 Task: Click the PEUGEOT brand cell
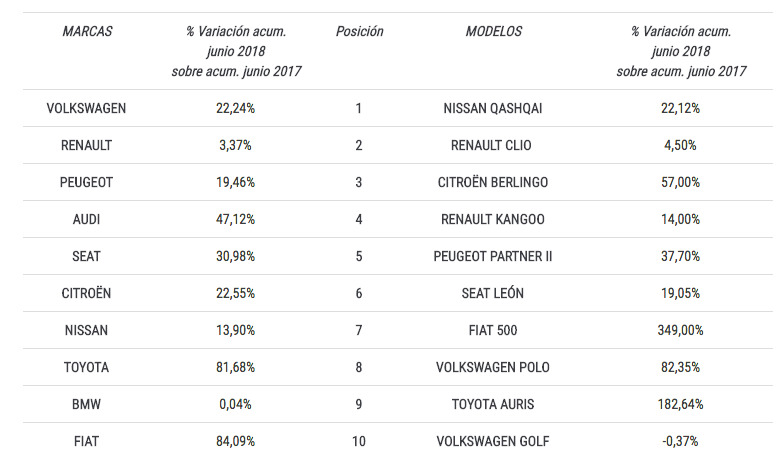coord(87,182)
